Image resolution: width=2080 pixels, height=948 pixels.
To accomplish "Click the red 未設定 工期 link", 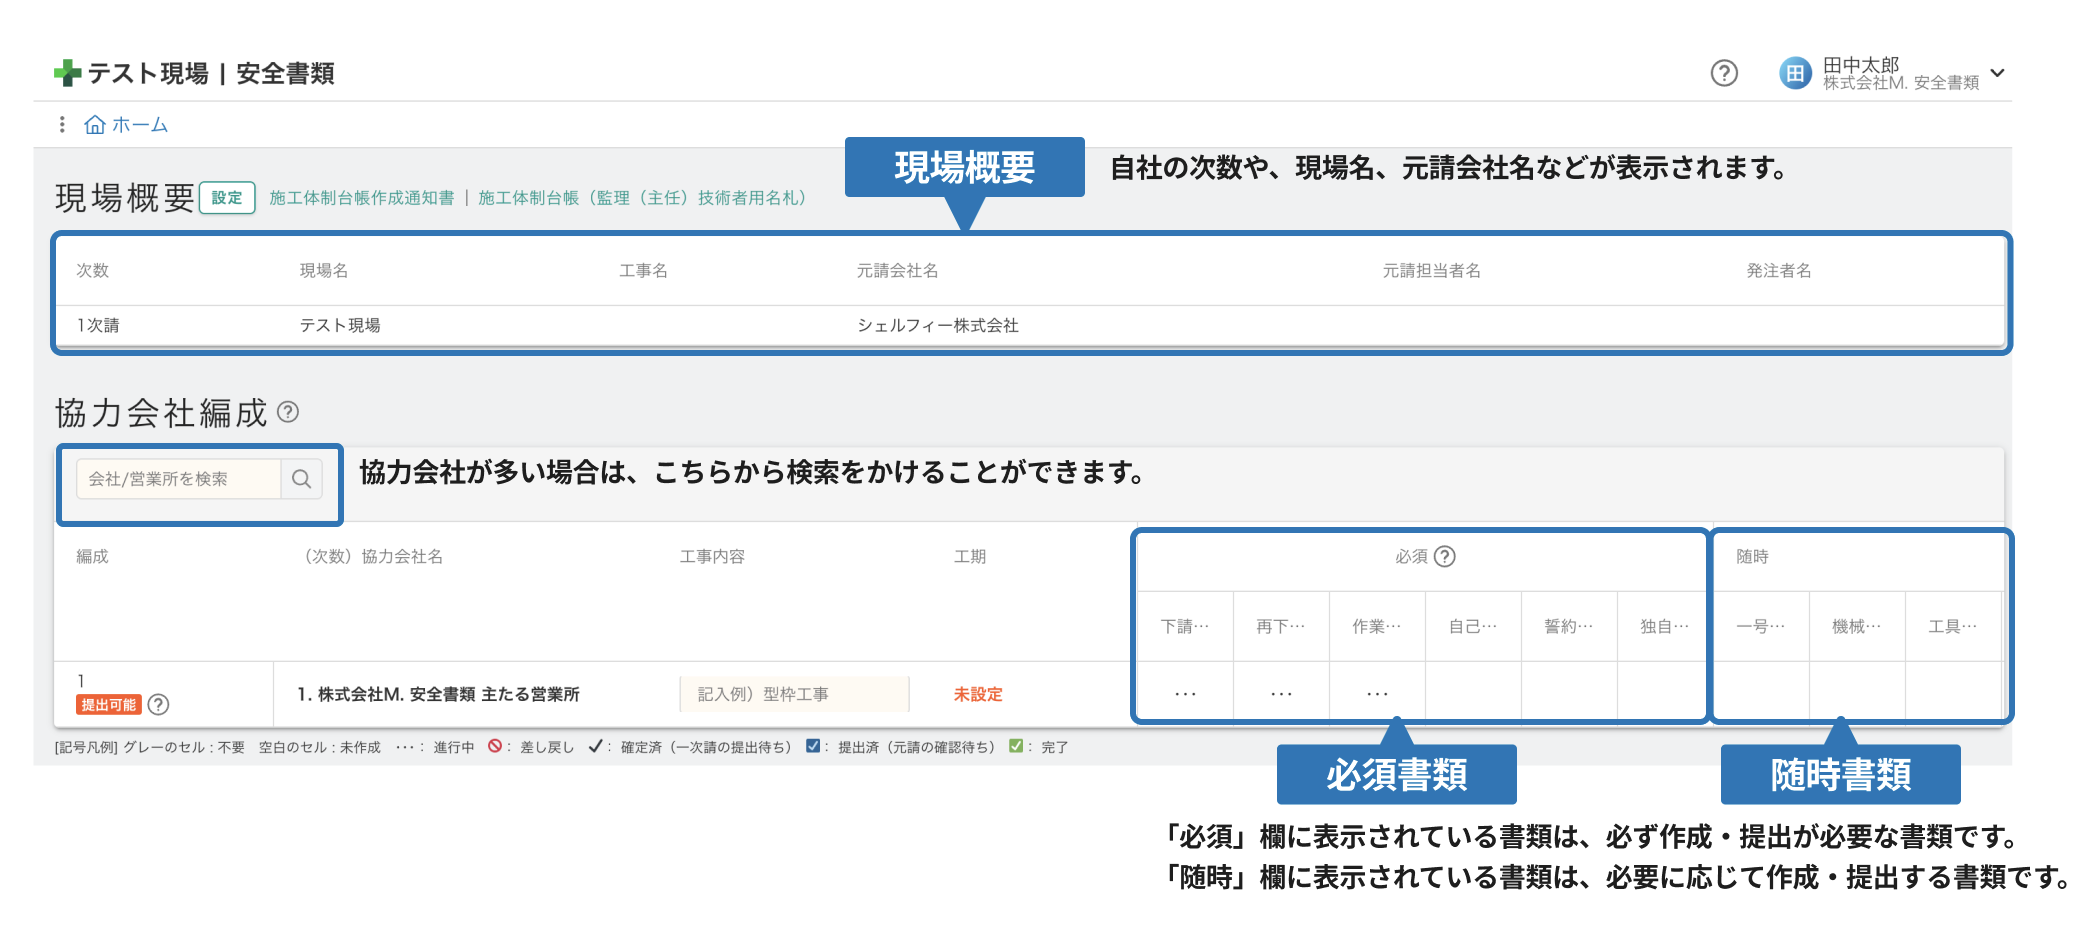I will click(977, 694).
